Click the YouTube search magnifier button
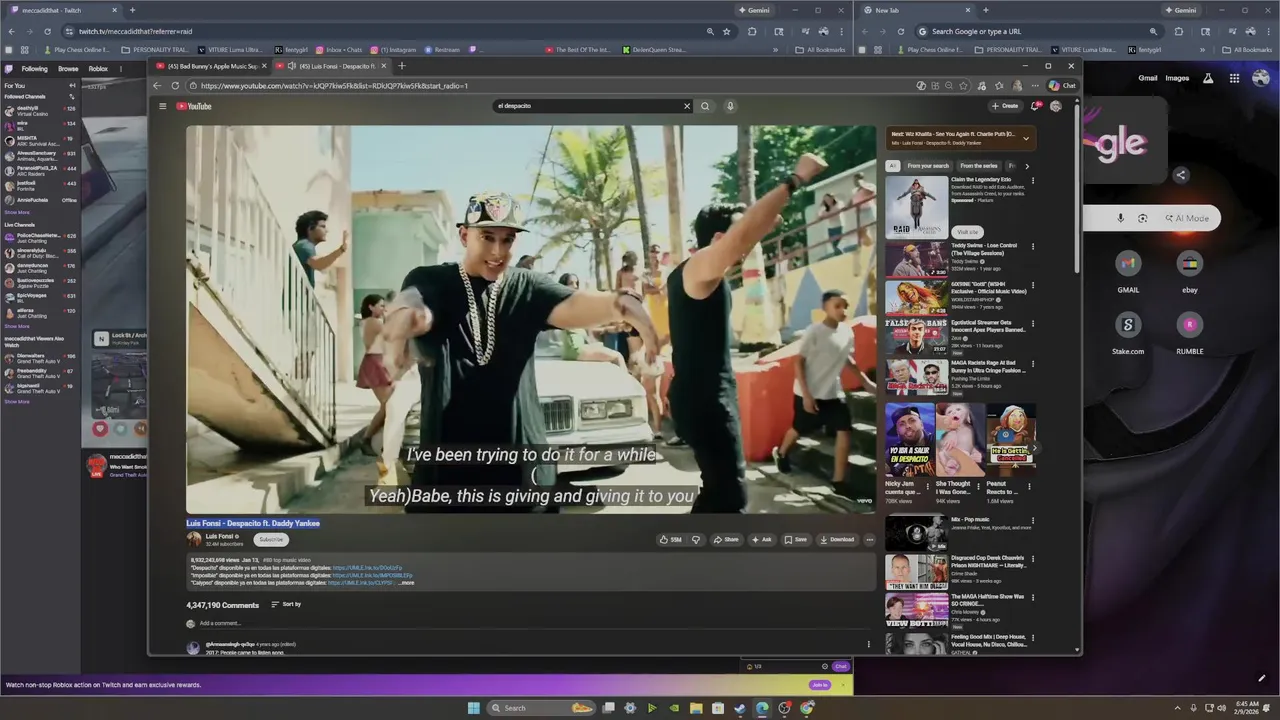1280x720 pixels. (x=705, y=106)
